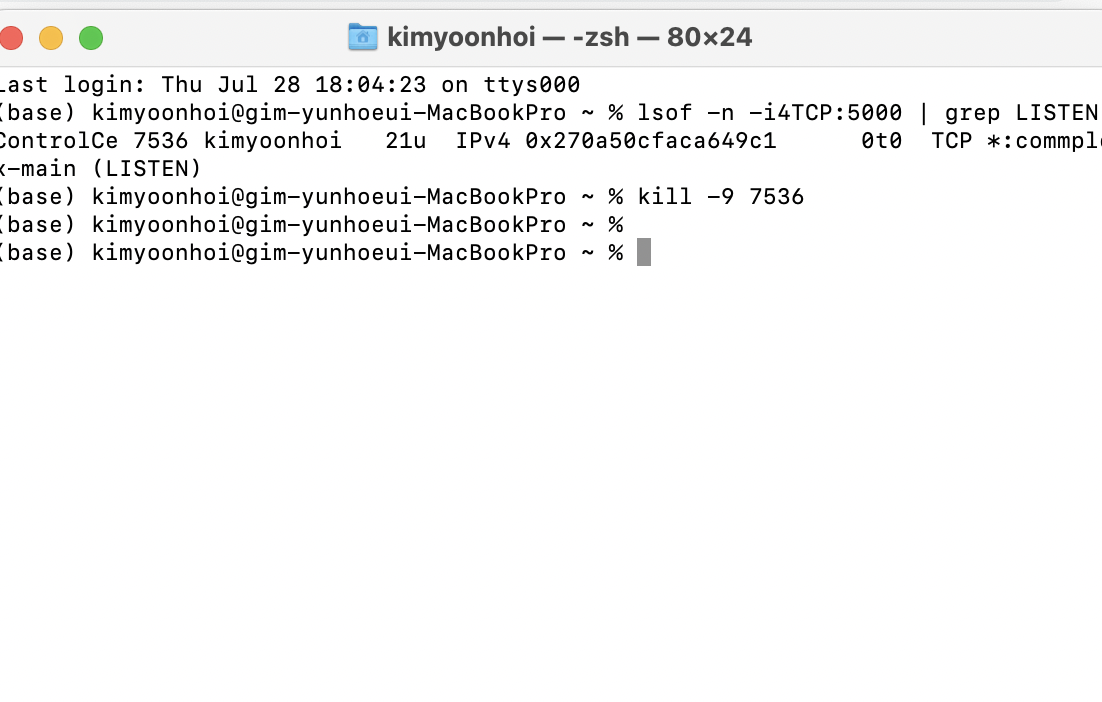Click the "TCP" protocol text in output
Screen dimensions: 1102x702
(x=952, y=141)
